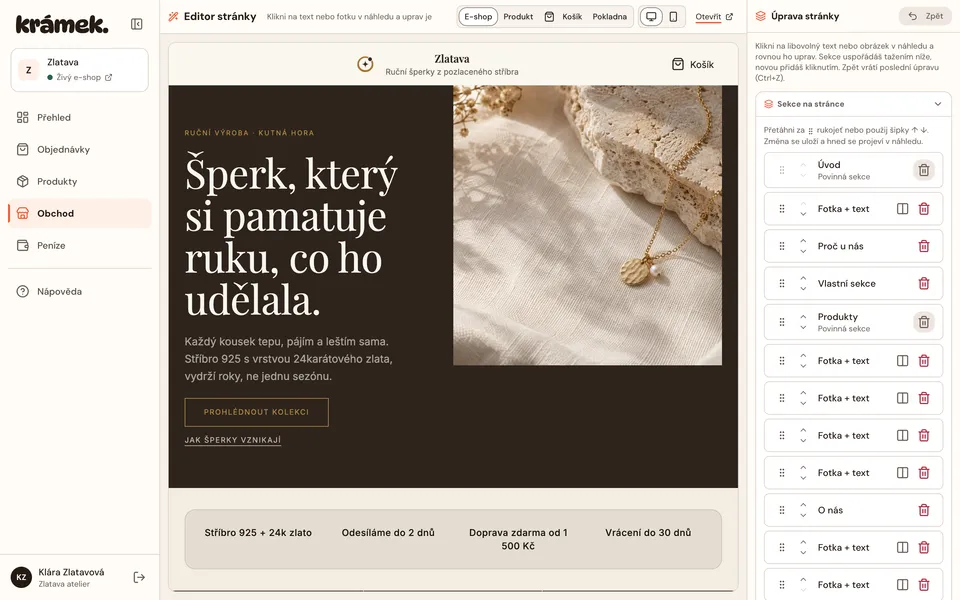Viewport: 960px width, 600px height.
Task: Collapse the Sekce na stránce panel
Action: [937, 104]
